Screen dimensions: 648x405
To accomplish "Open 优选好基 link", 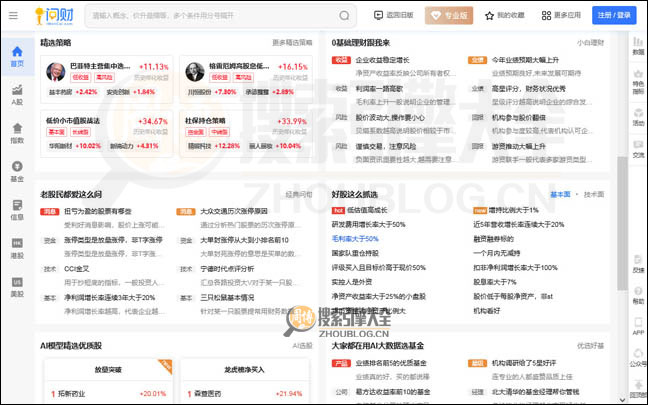I will pos(590,345).
